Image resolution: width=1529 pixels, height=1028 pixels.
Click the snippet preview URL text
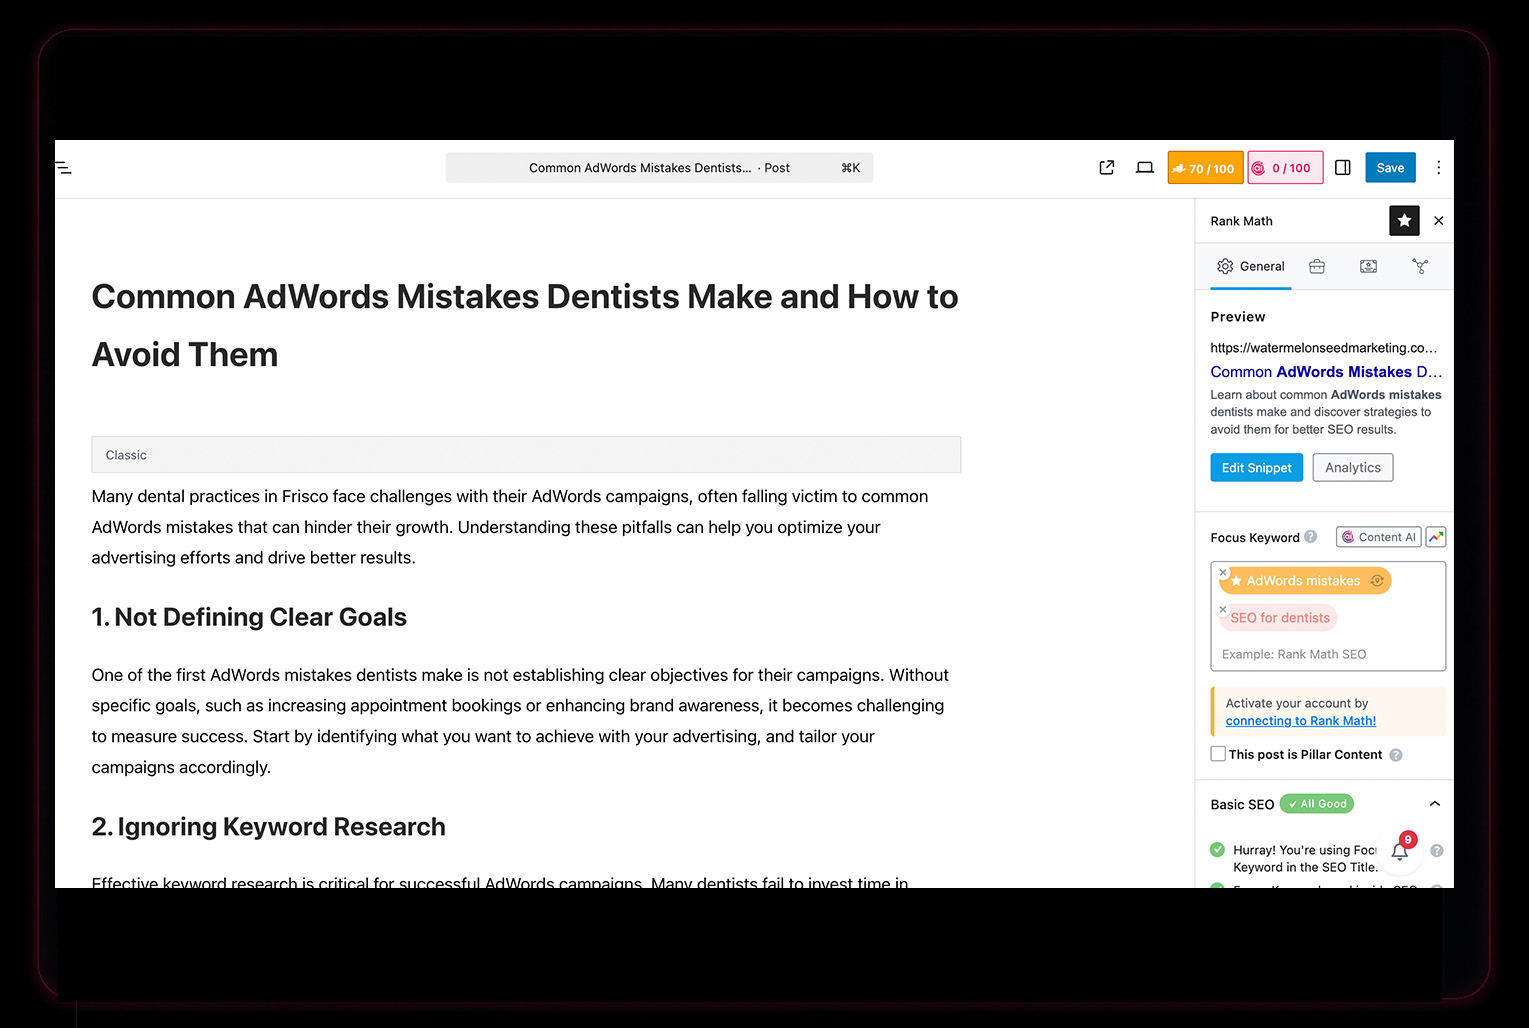pos(1324,348)
